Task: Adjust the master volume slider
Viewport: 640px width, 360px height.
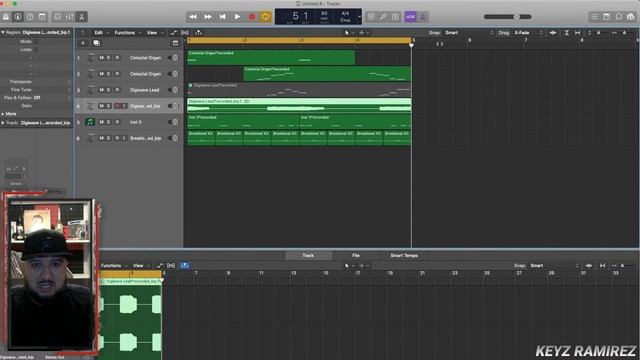Action: pyautogui.click(x=507, y=17)
